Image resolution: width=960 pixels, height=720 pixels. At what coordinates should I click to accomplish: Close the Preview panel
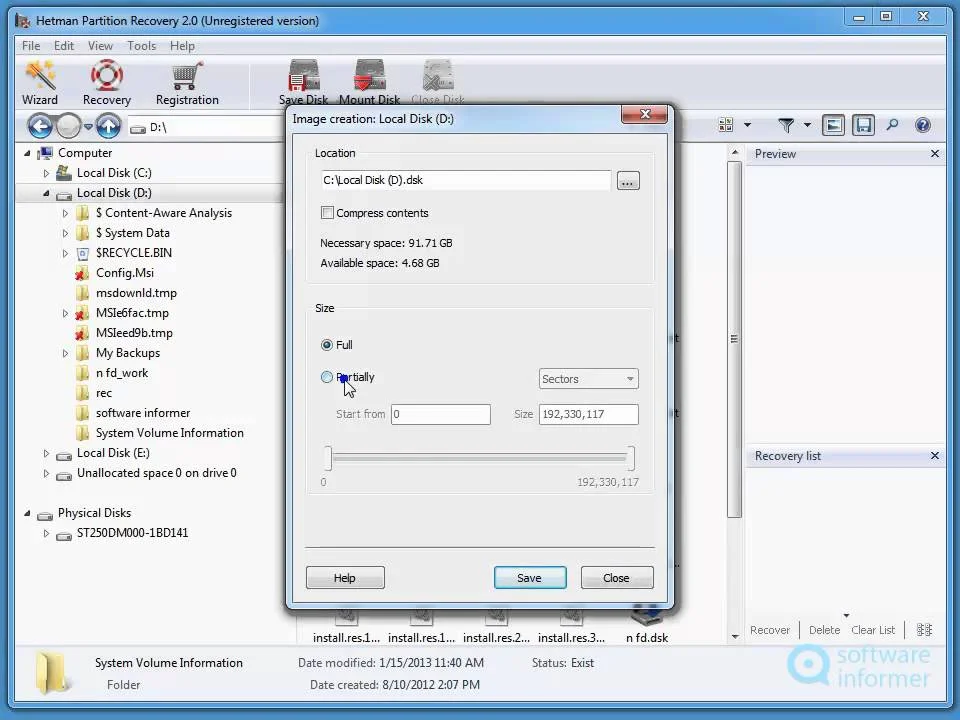[935, 154]
